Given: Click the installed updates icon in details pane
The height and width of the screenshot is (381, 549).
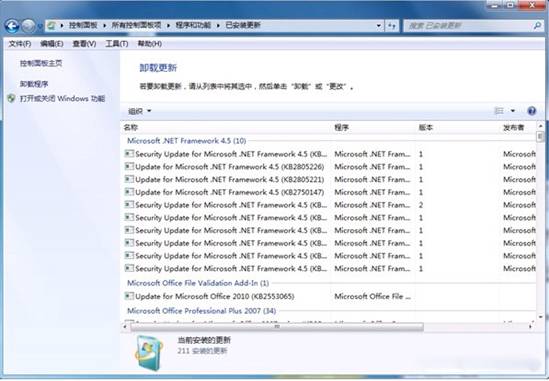Looking at the screenshot, I should [149, 353].
